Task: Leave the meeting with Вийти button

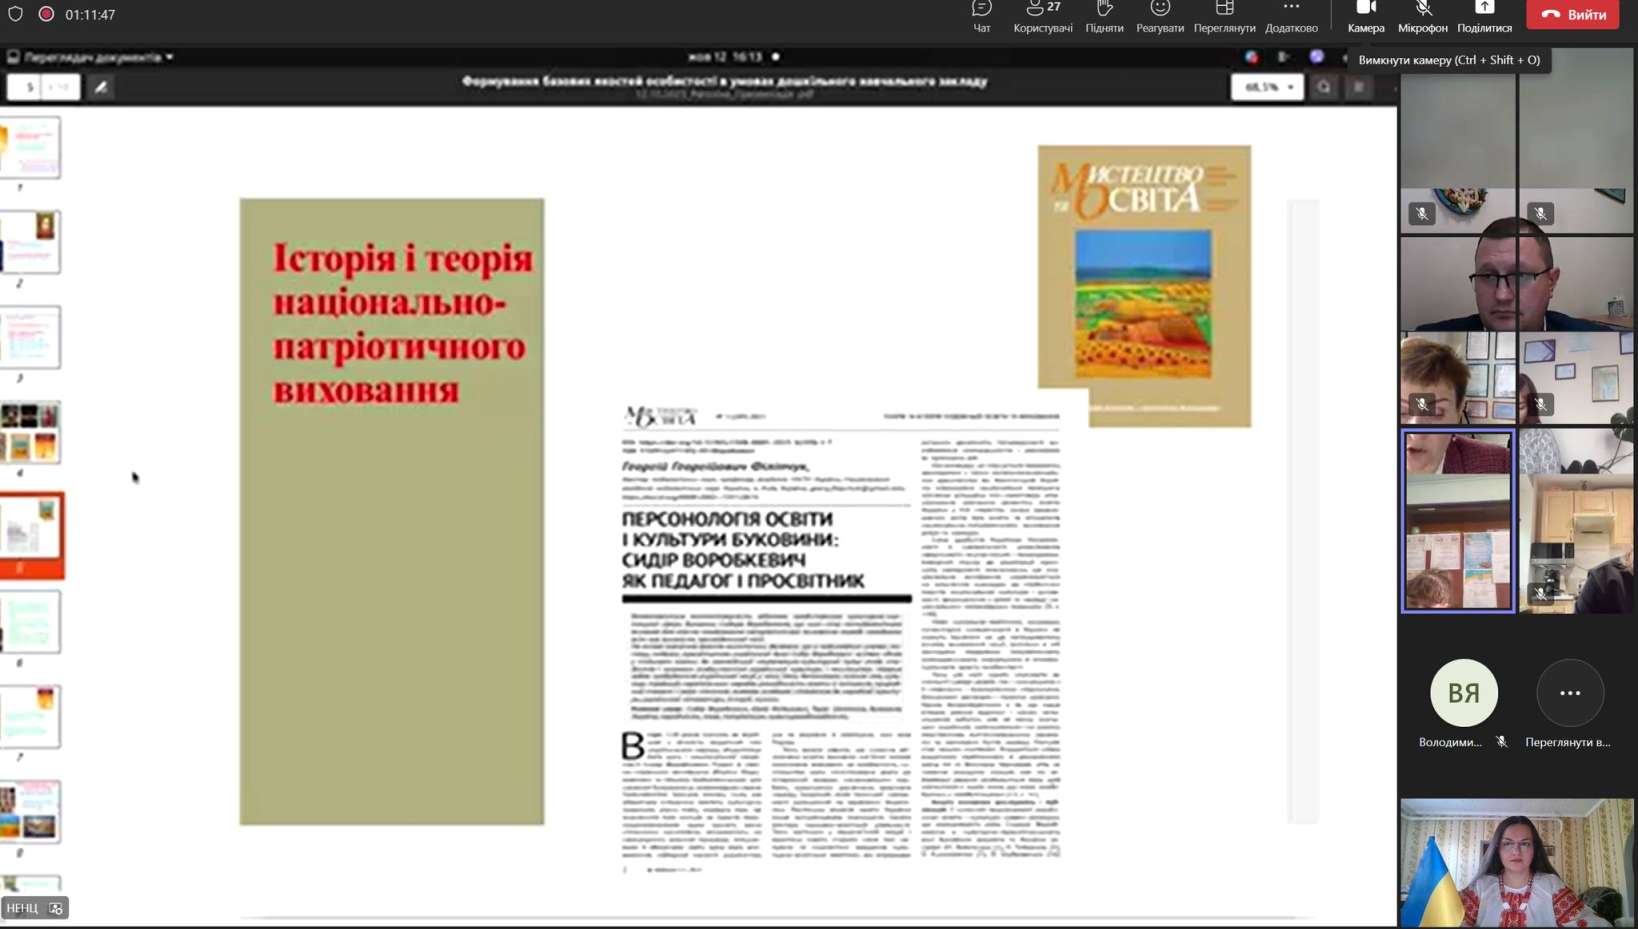Action: click(x=1573, y=14)
